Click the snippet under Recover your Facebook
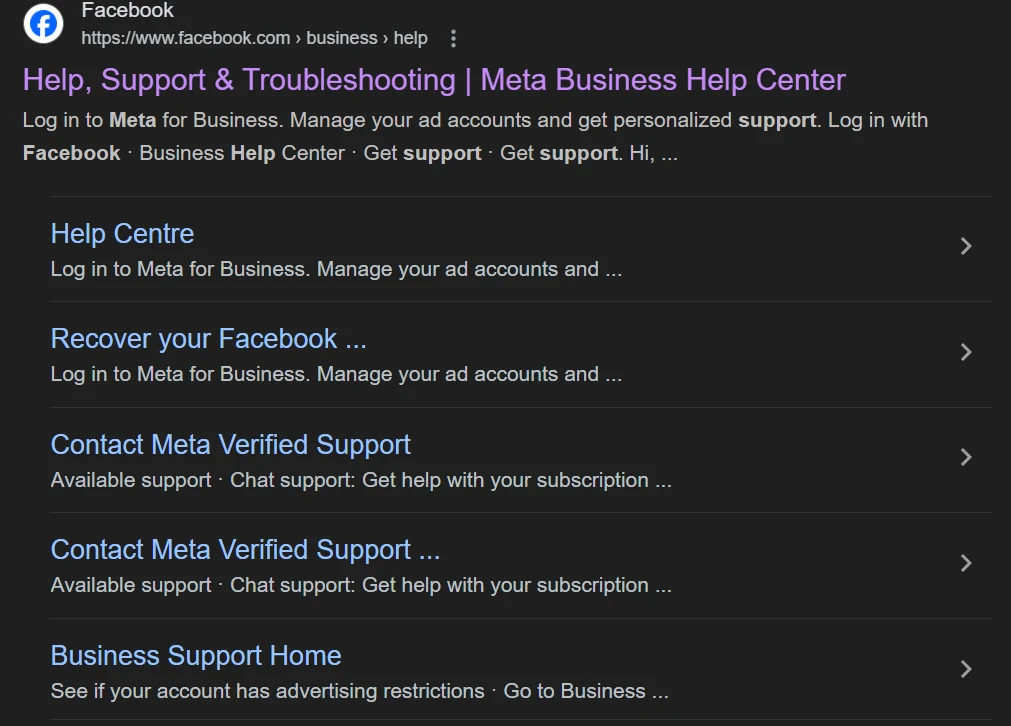 pyautogui.click(x=337, y=375)
